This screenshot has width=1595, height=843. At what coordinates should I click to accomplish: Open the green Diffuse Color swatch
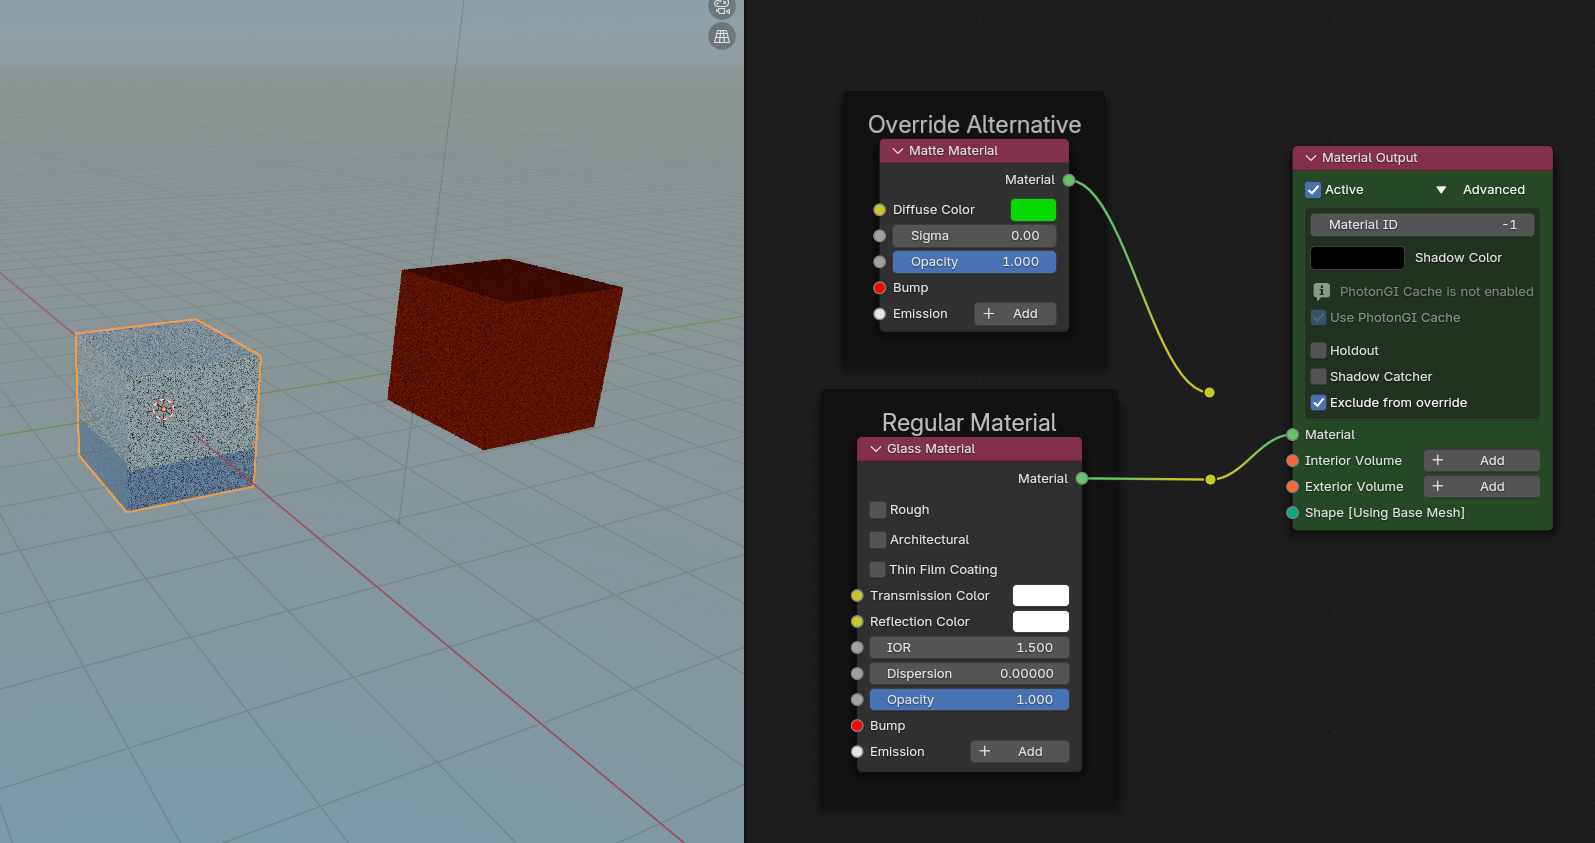tap(1033, 210)
